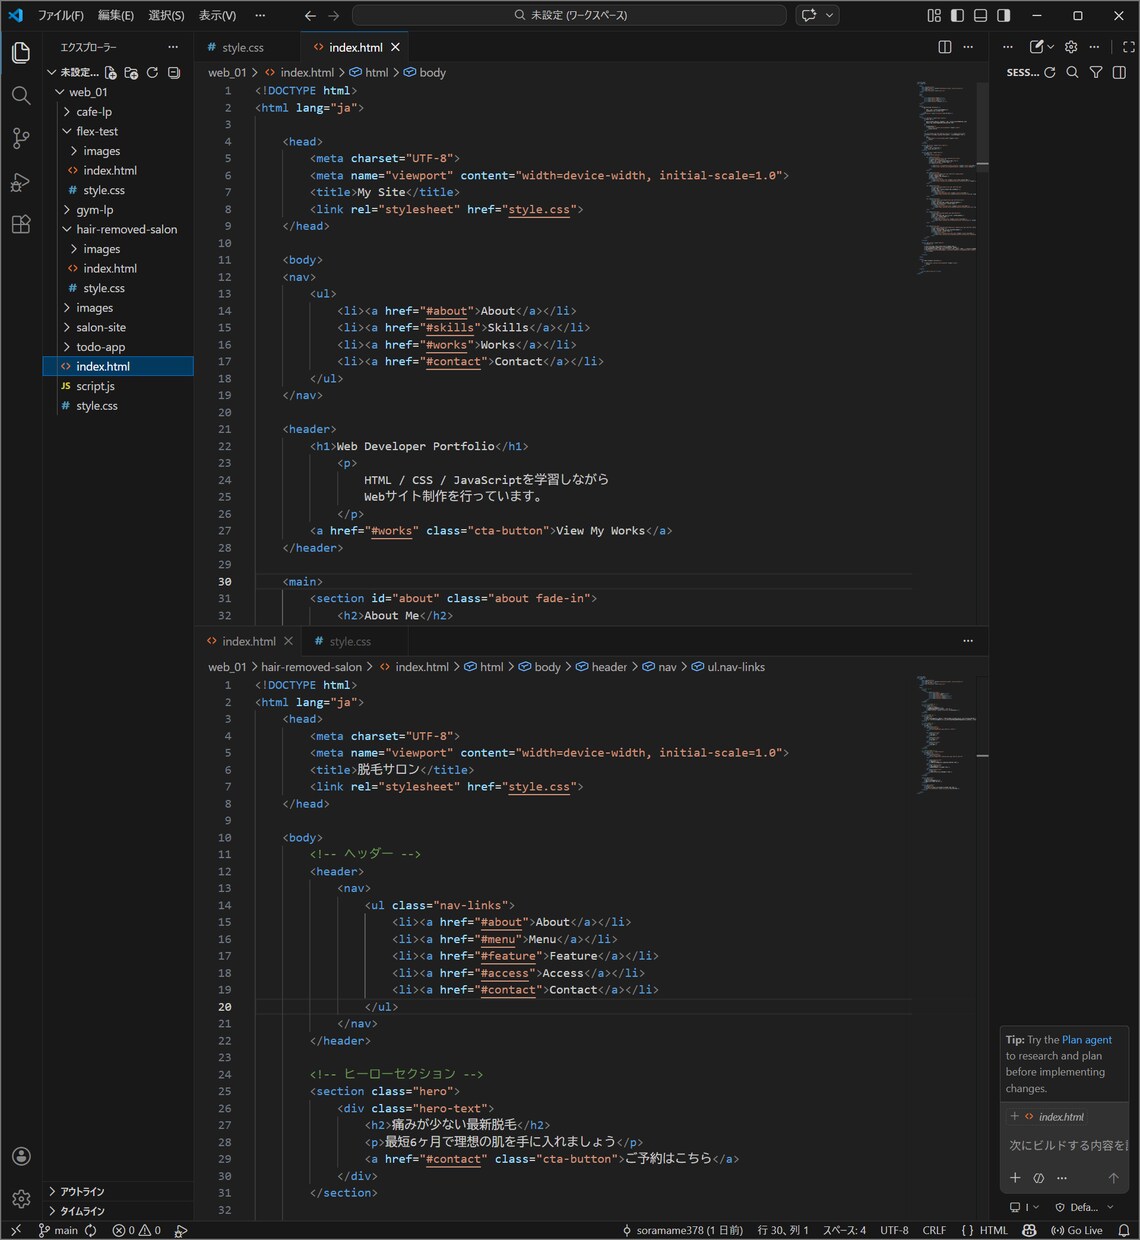Expand the アウトライン section
Screen dimensions: 1140x1240
118,1191
